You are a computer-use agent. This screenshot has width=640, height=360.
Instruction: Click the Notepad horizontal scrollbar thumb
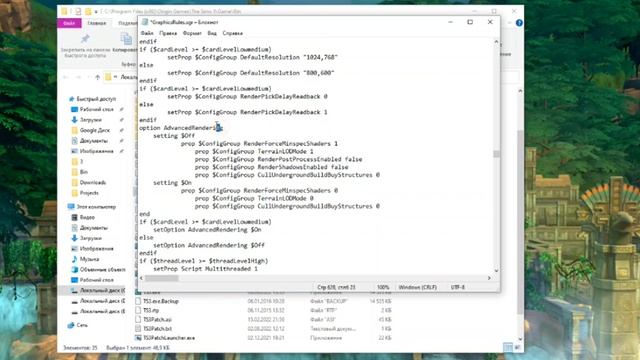click(x=162, y=278)
